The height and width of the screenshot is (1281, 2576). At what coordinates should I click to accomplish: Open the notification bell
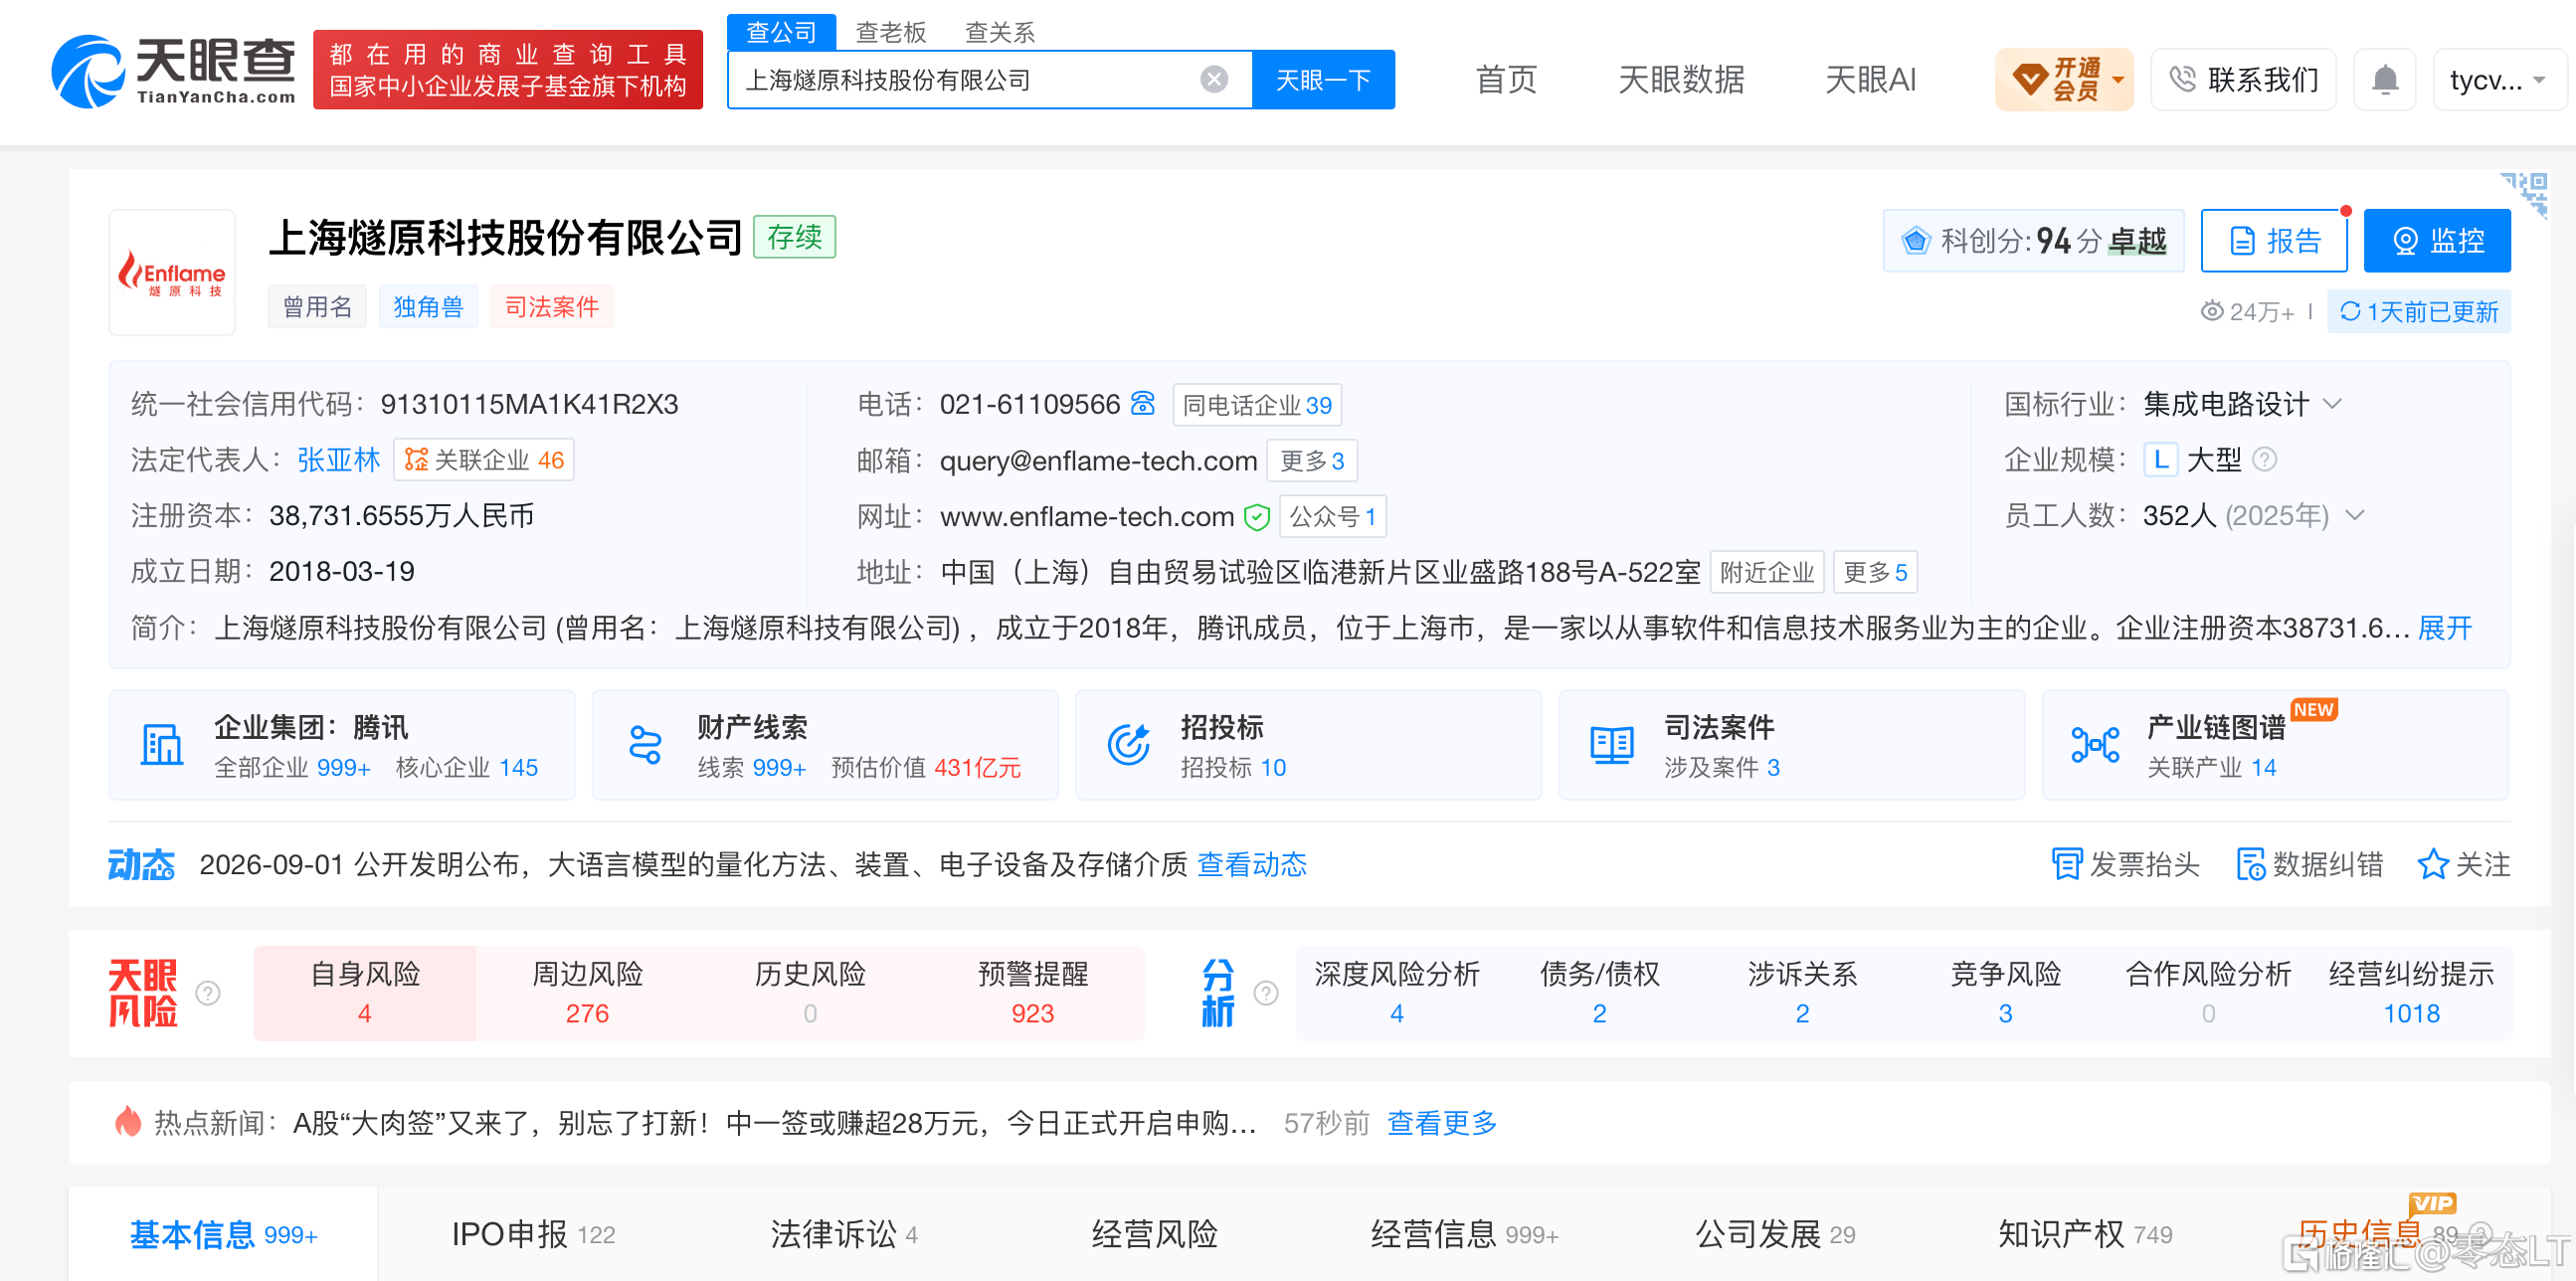tap(2385, 80)
